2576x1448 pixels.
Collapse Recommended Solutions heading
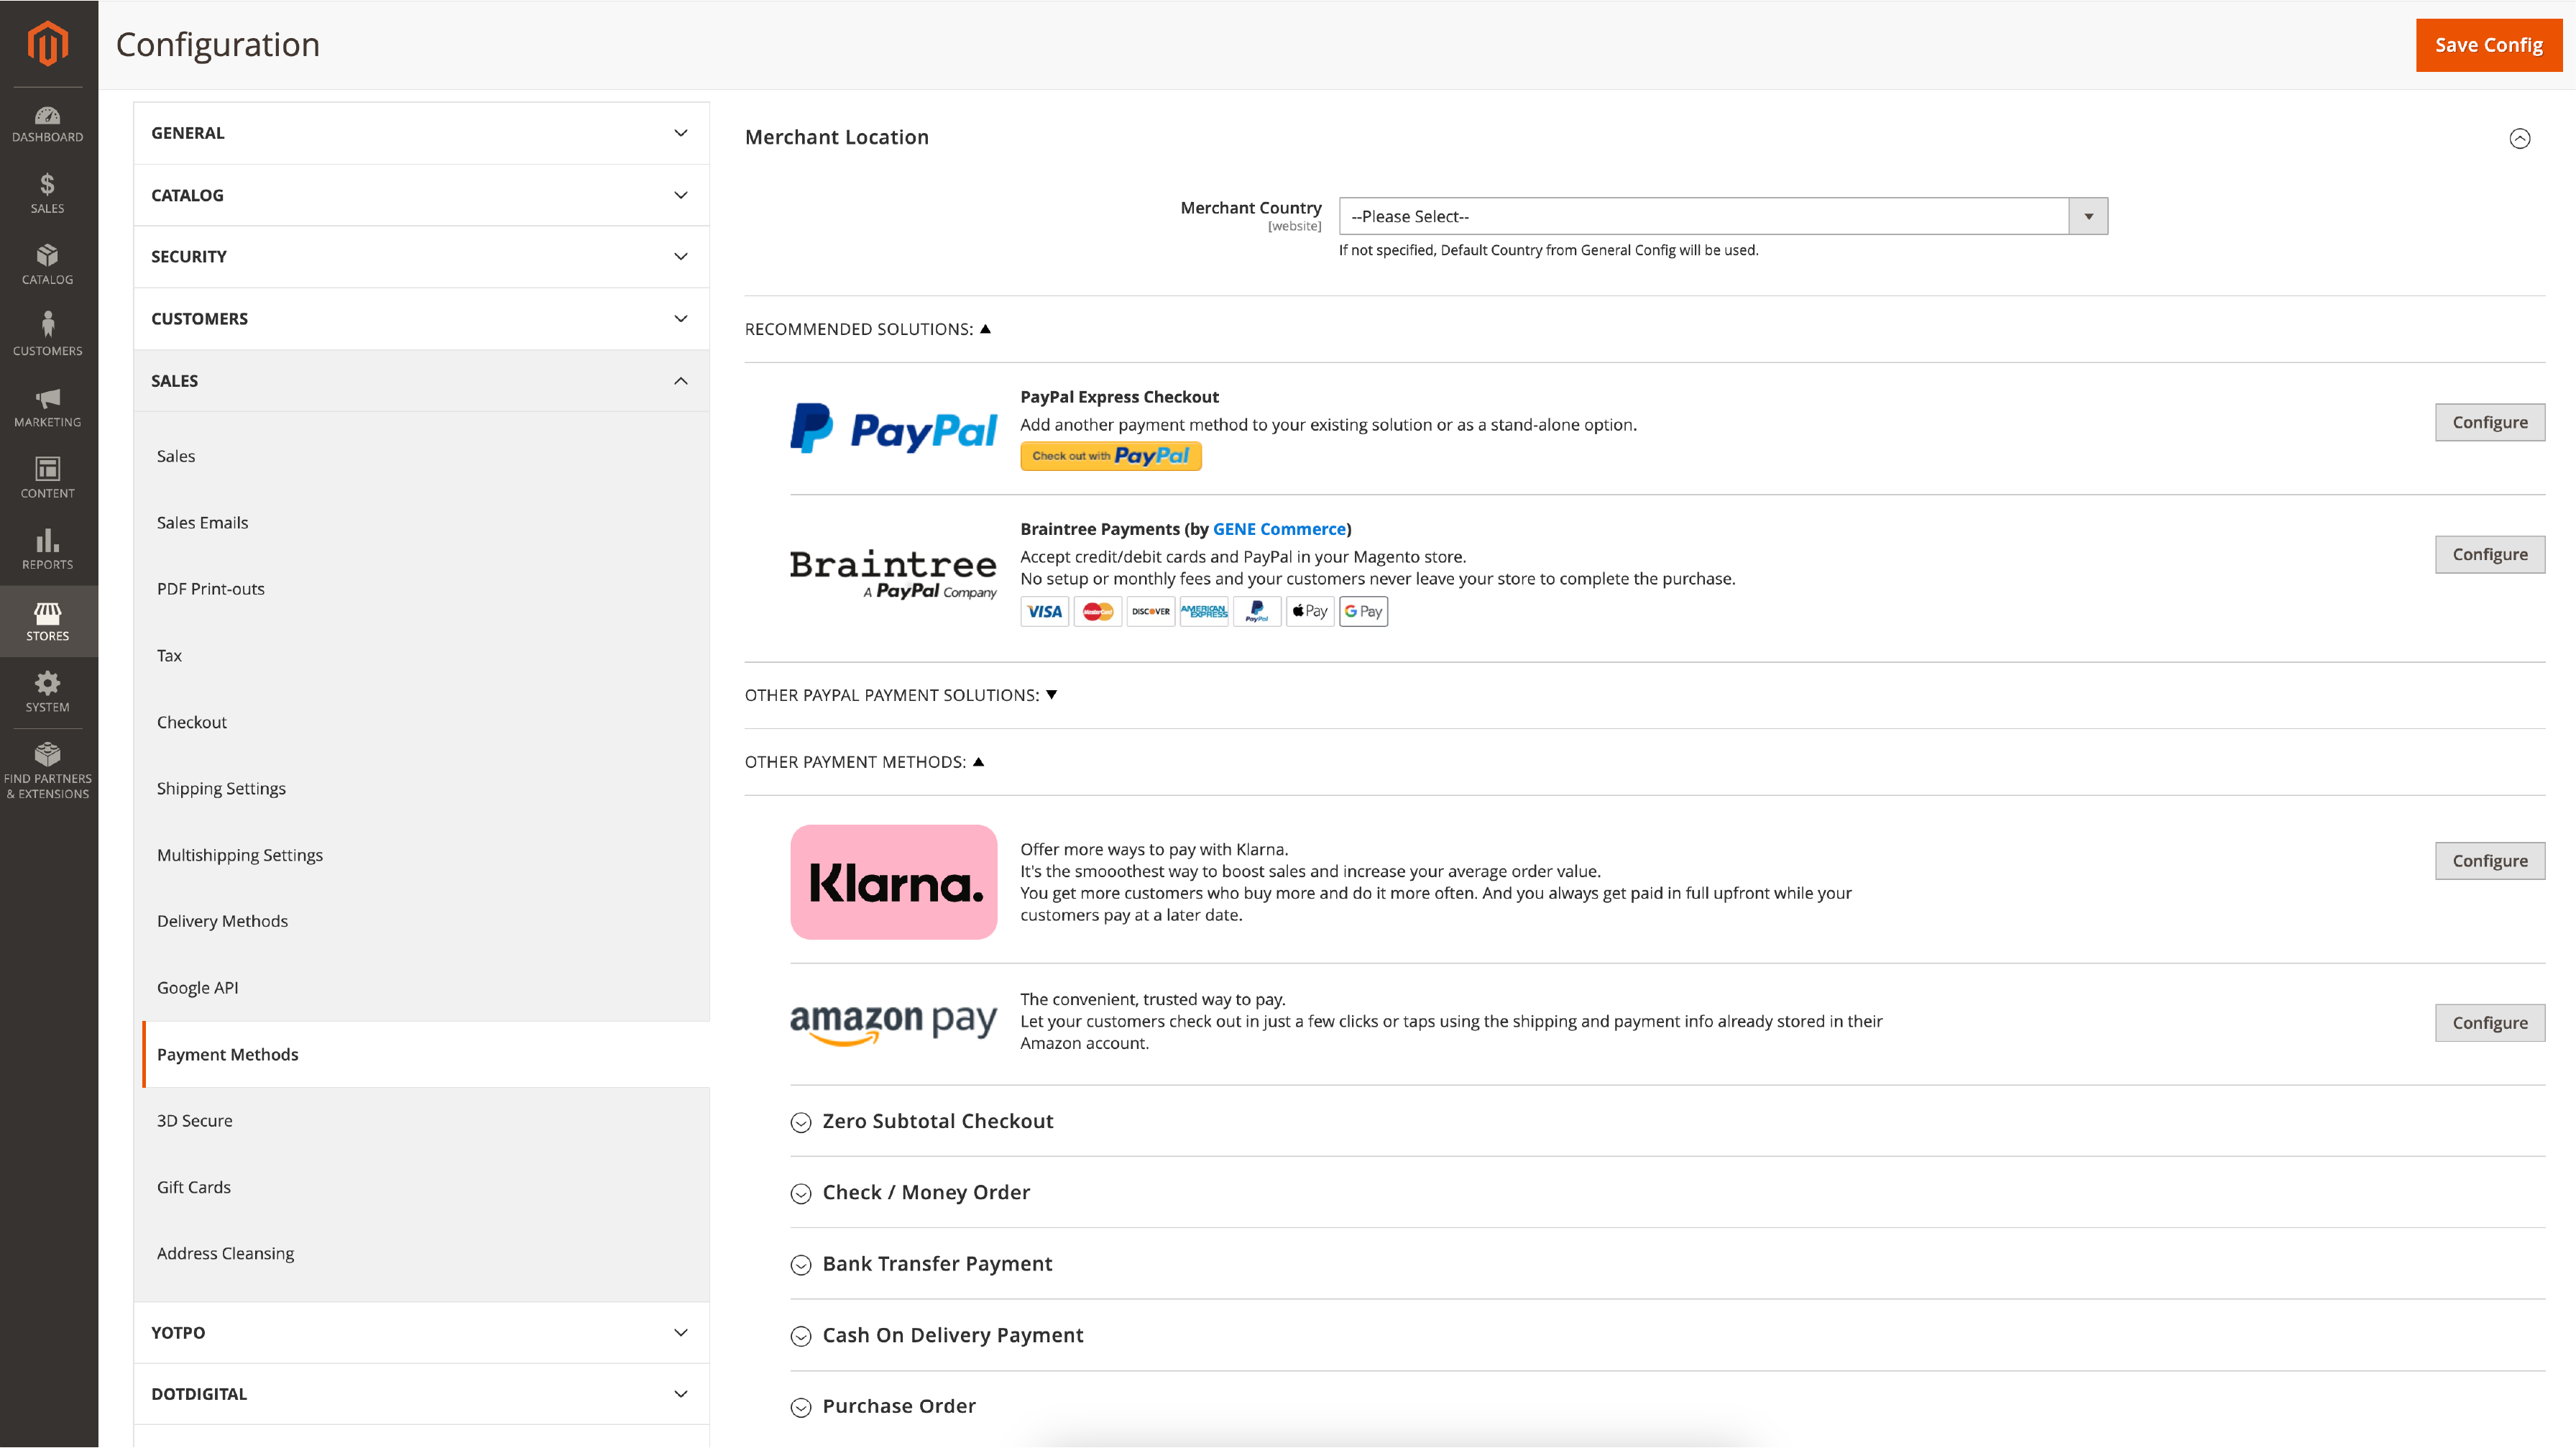tap(867, 329)
